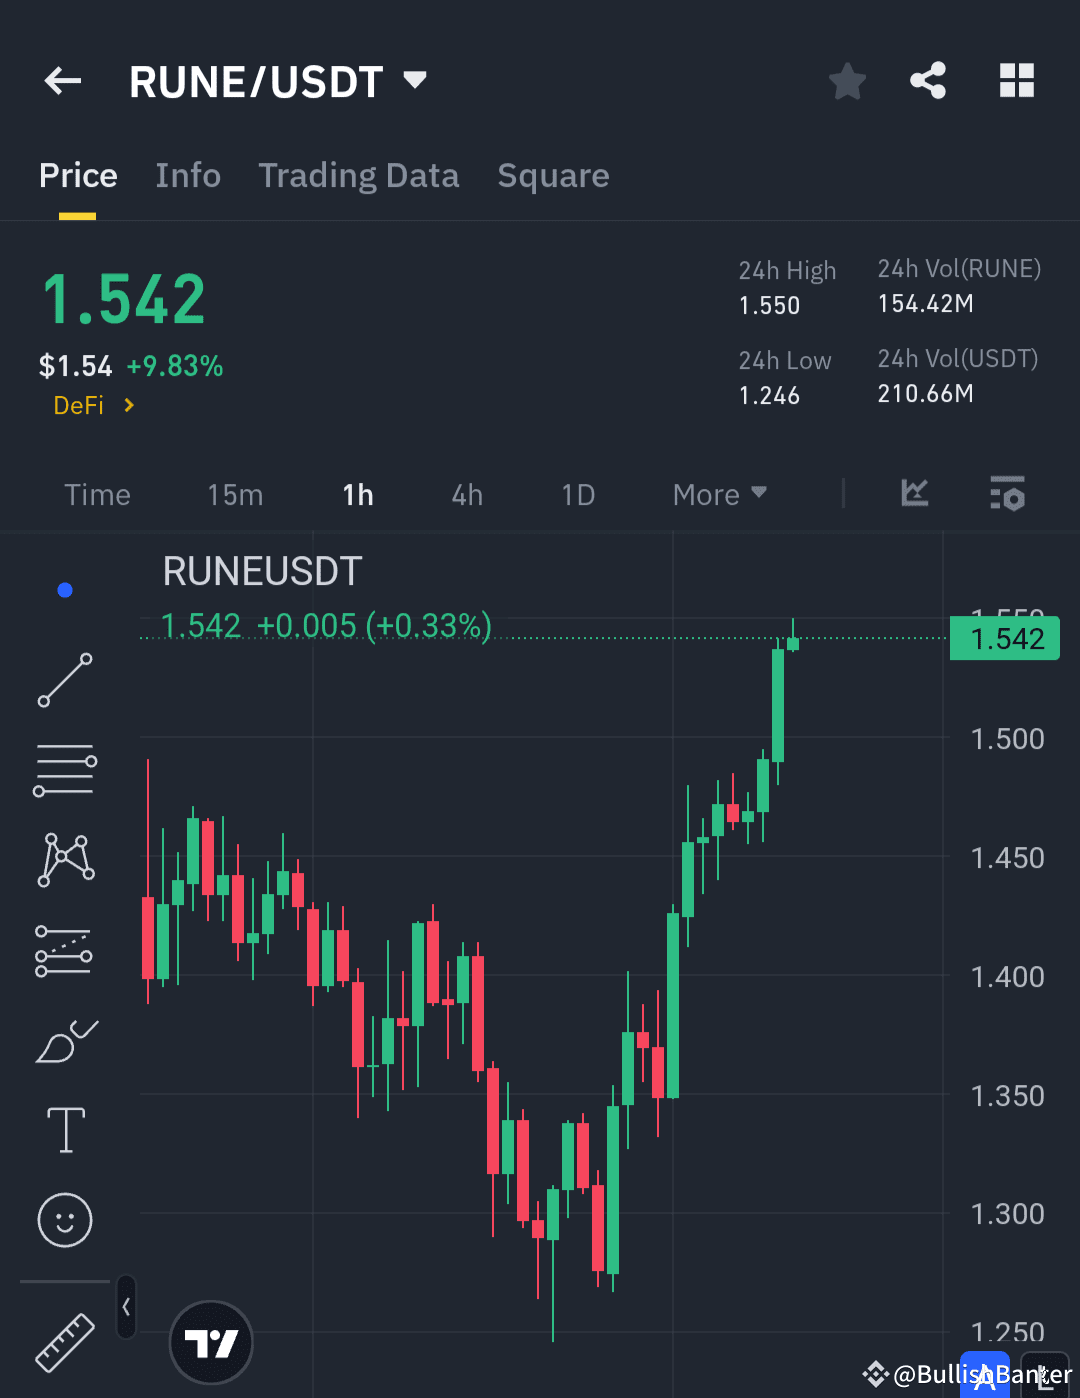
Task: Mark RUNE/USDT as favorite with the star
Action: tap(847, 81)
